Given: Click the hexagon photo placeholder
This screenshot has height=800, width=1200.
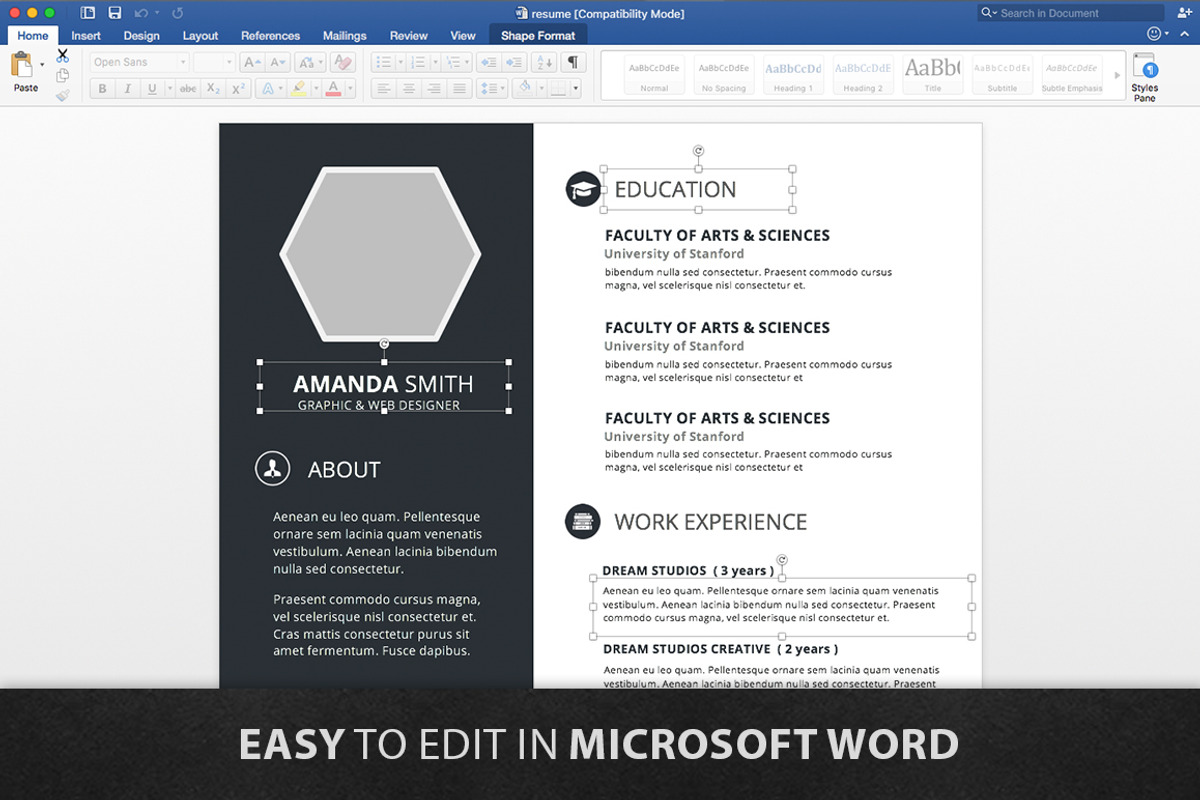Looking at the screenshot, I should point(380,254).
